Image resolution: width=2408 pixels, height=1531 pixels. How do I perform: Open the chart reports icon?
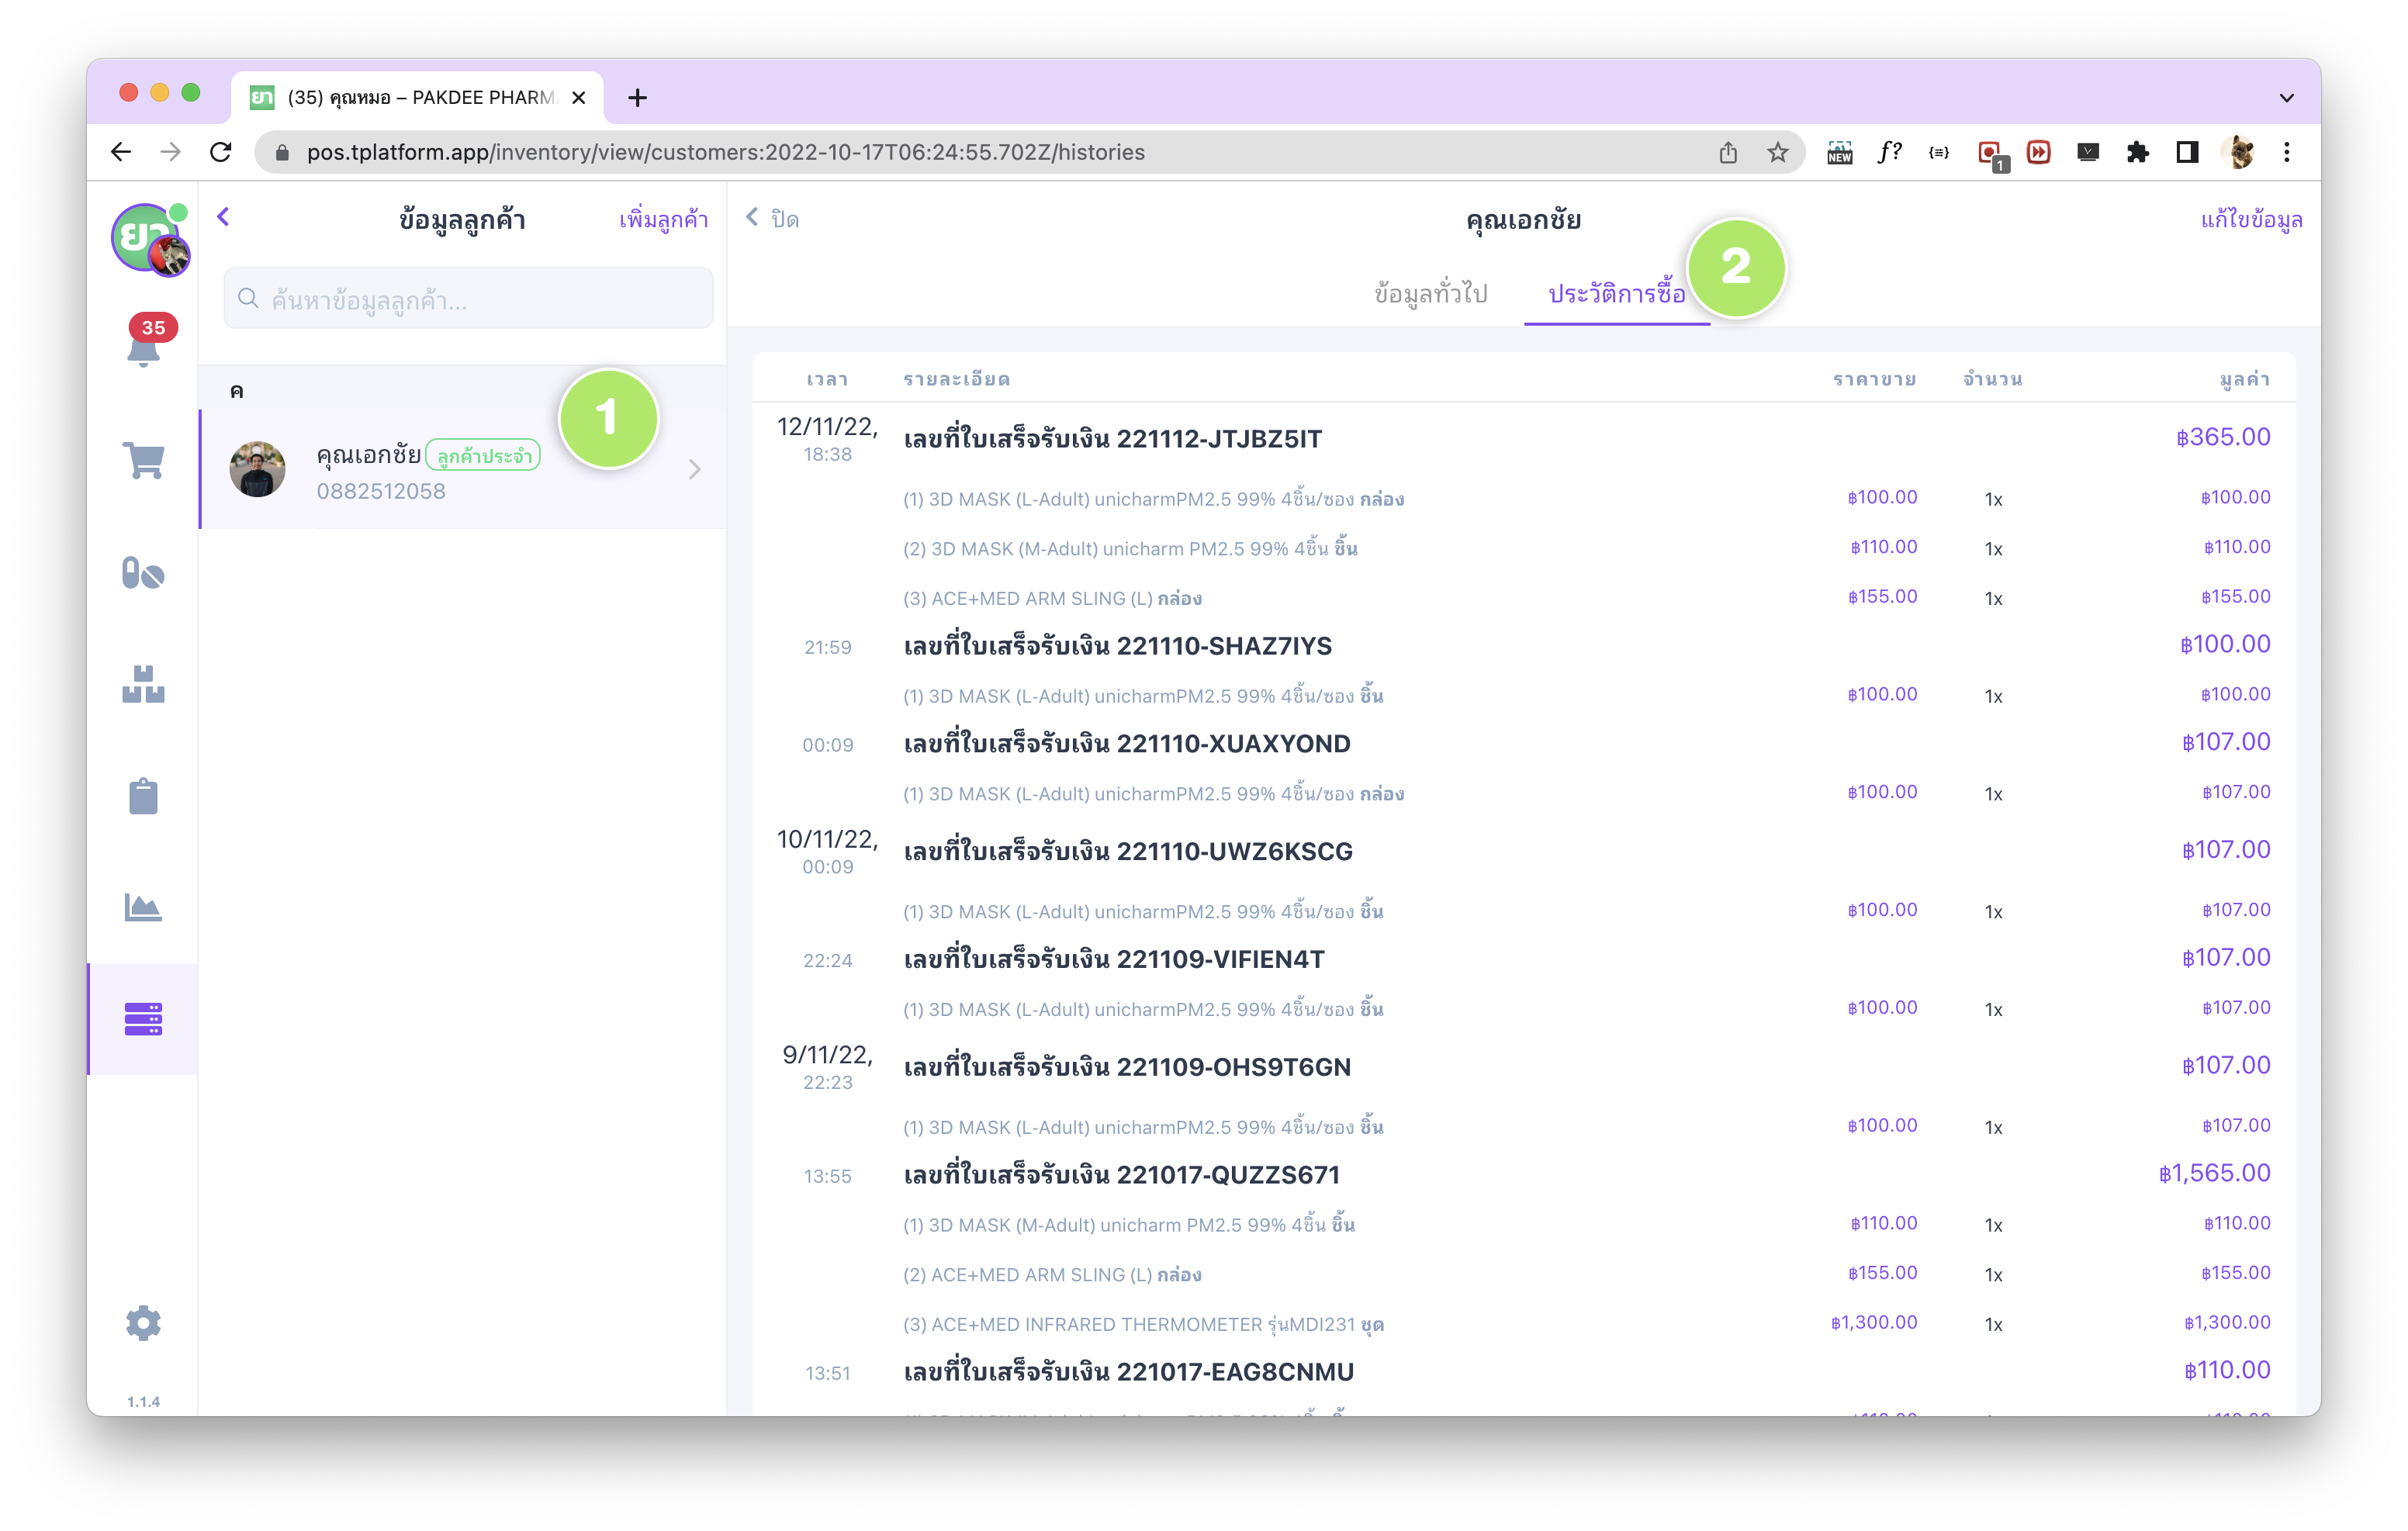(x=143, y=908)
